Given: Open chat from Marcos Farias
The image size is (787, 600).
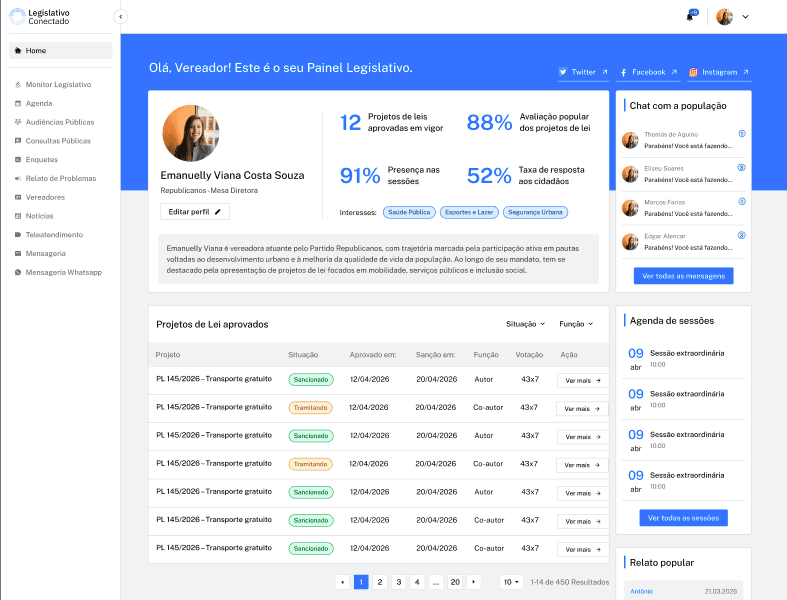Looking at the screenshot, I should click(x=684, y=208).
